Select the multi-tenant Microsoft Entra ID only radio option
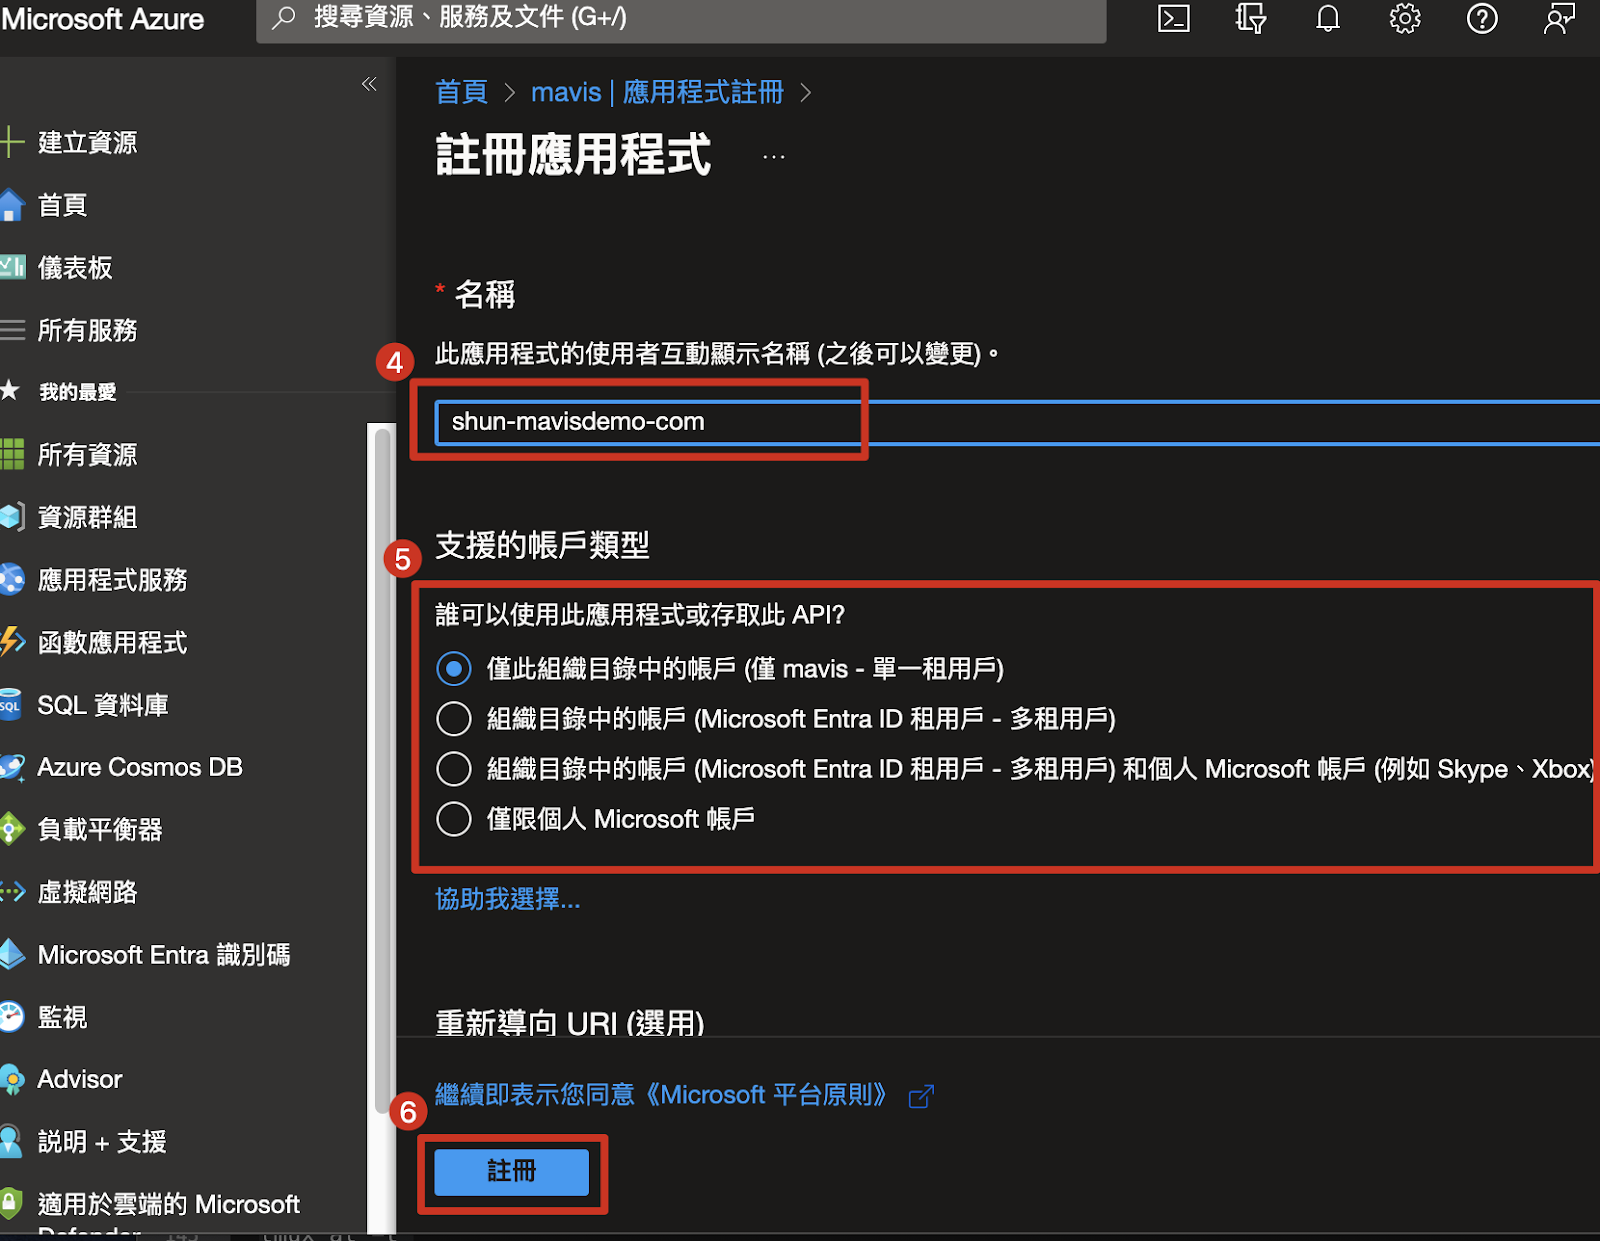The width and height of the screenshot is (1600, 1241). click(454, 719)
